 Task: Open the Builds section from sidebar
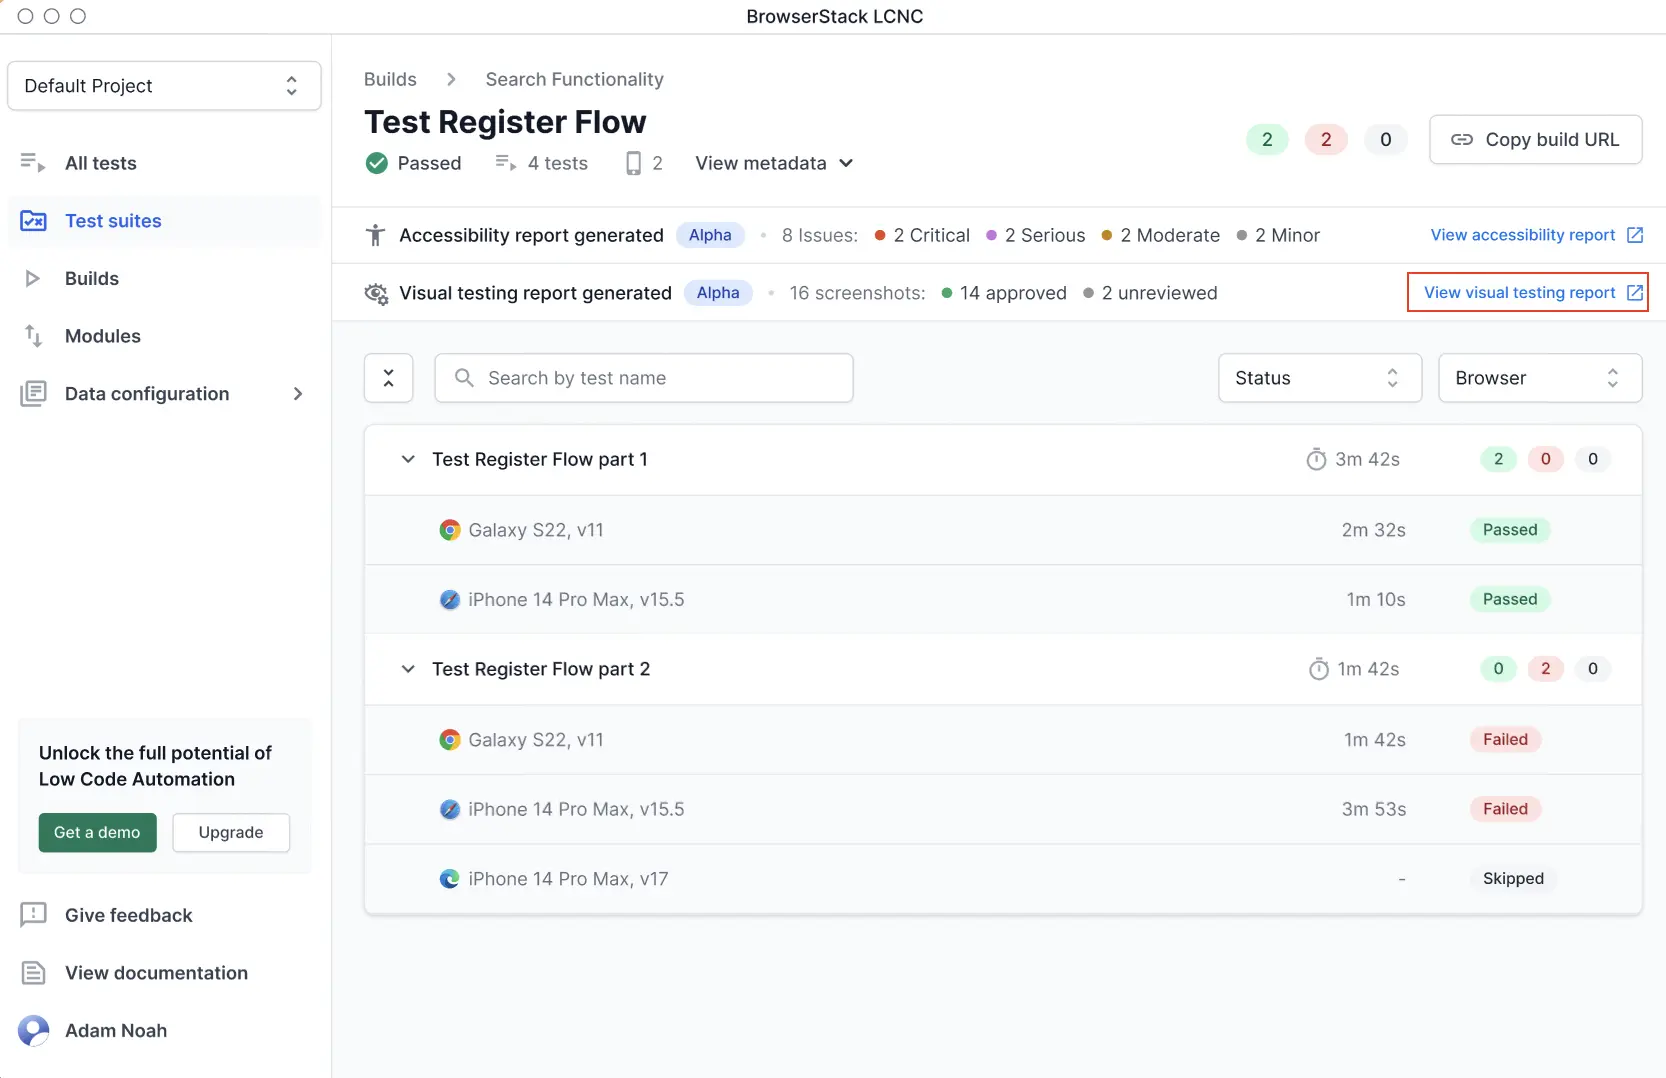point(91,278)
